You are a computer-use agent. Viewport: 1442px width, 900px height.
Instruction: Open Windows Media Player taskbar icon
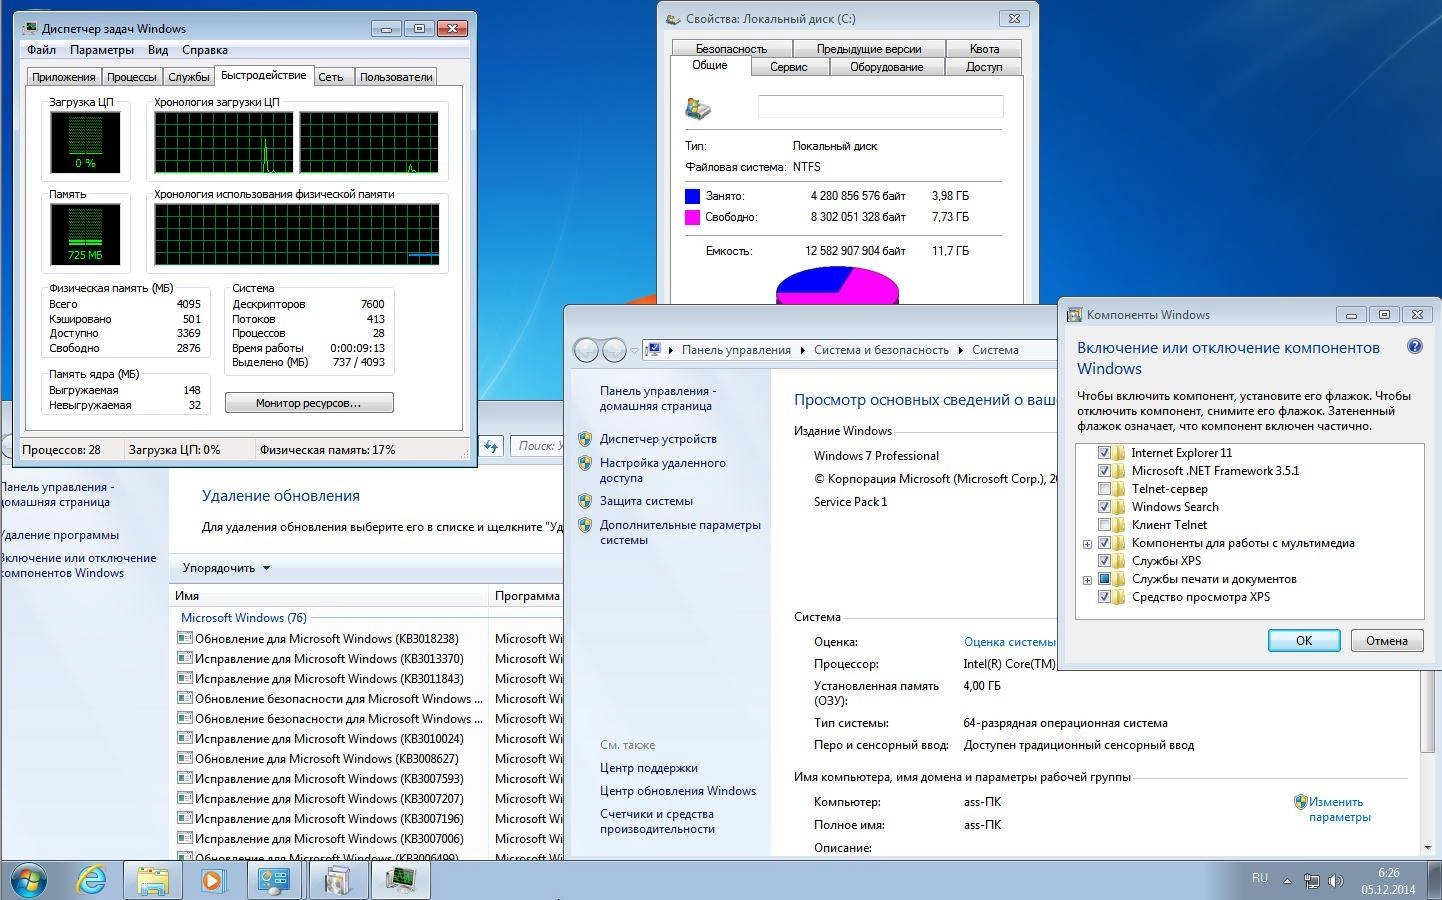(x=213, y=880)
